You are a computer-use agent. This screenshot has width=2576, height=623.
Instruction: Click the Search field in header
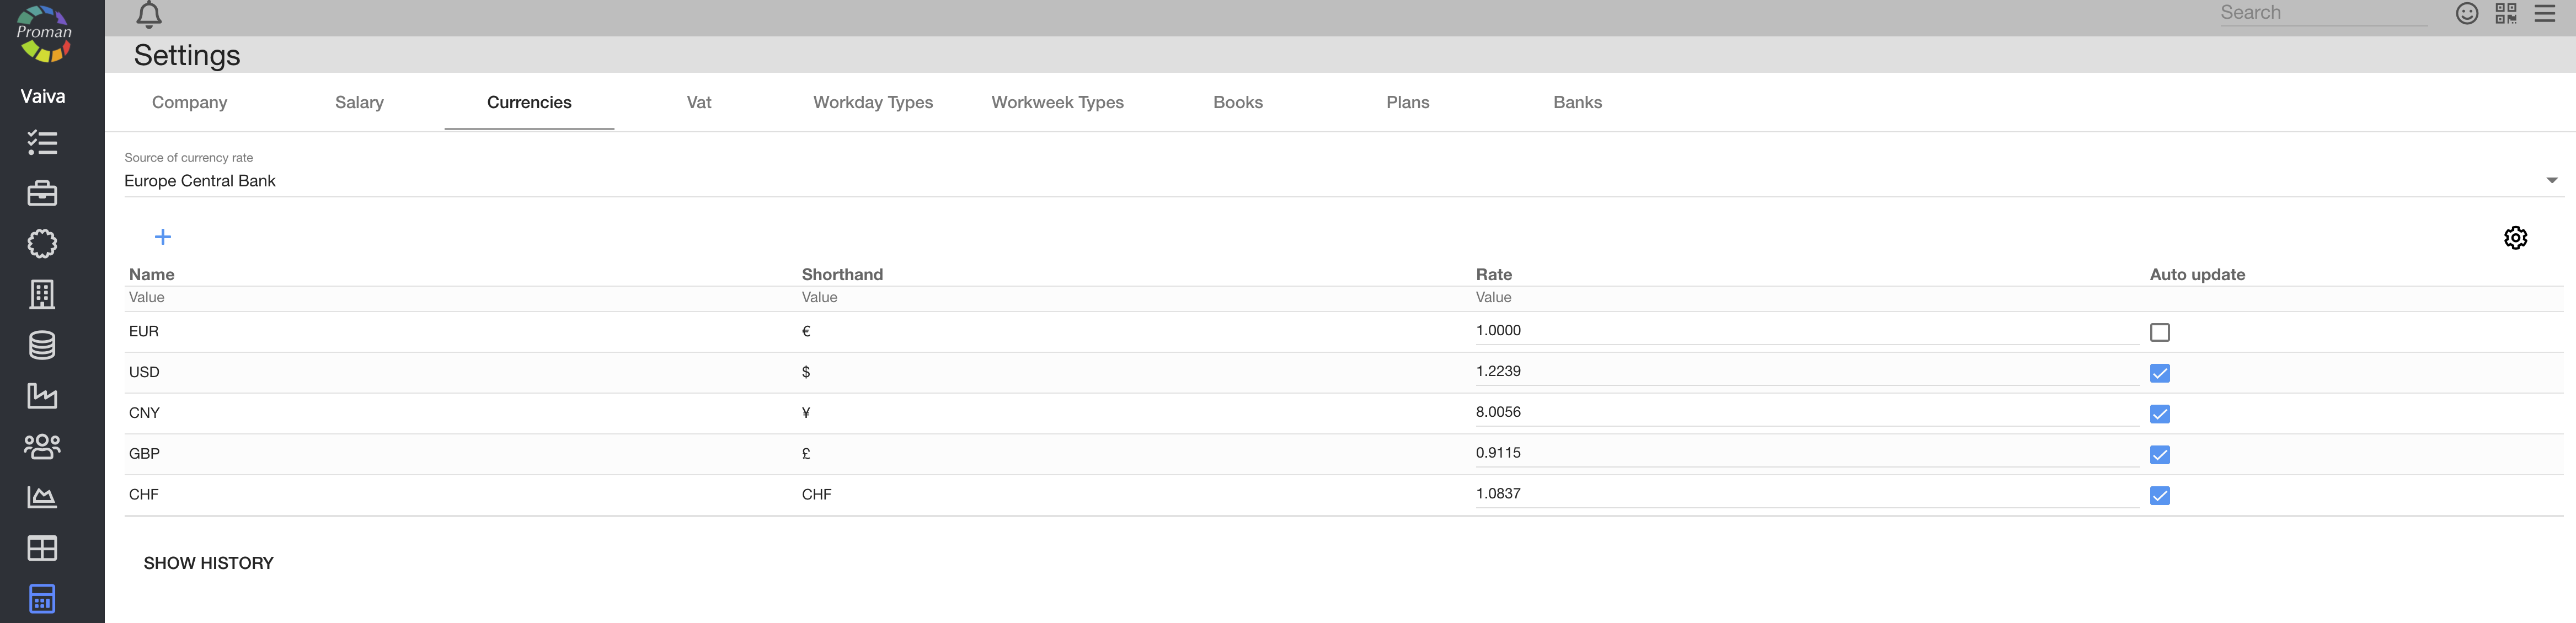click(2322, 13)
